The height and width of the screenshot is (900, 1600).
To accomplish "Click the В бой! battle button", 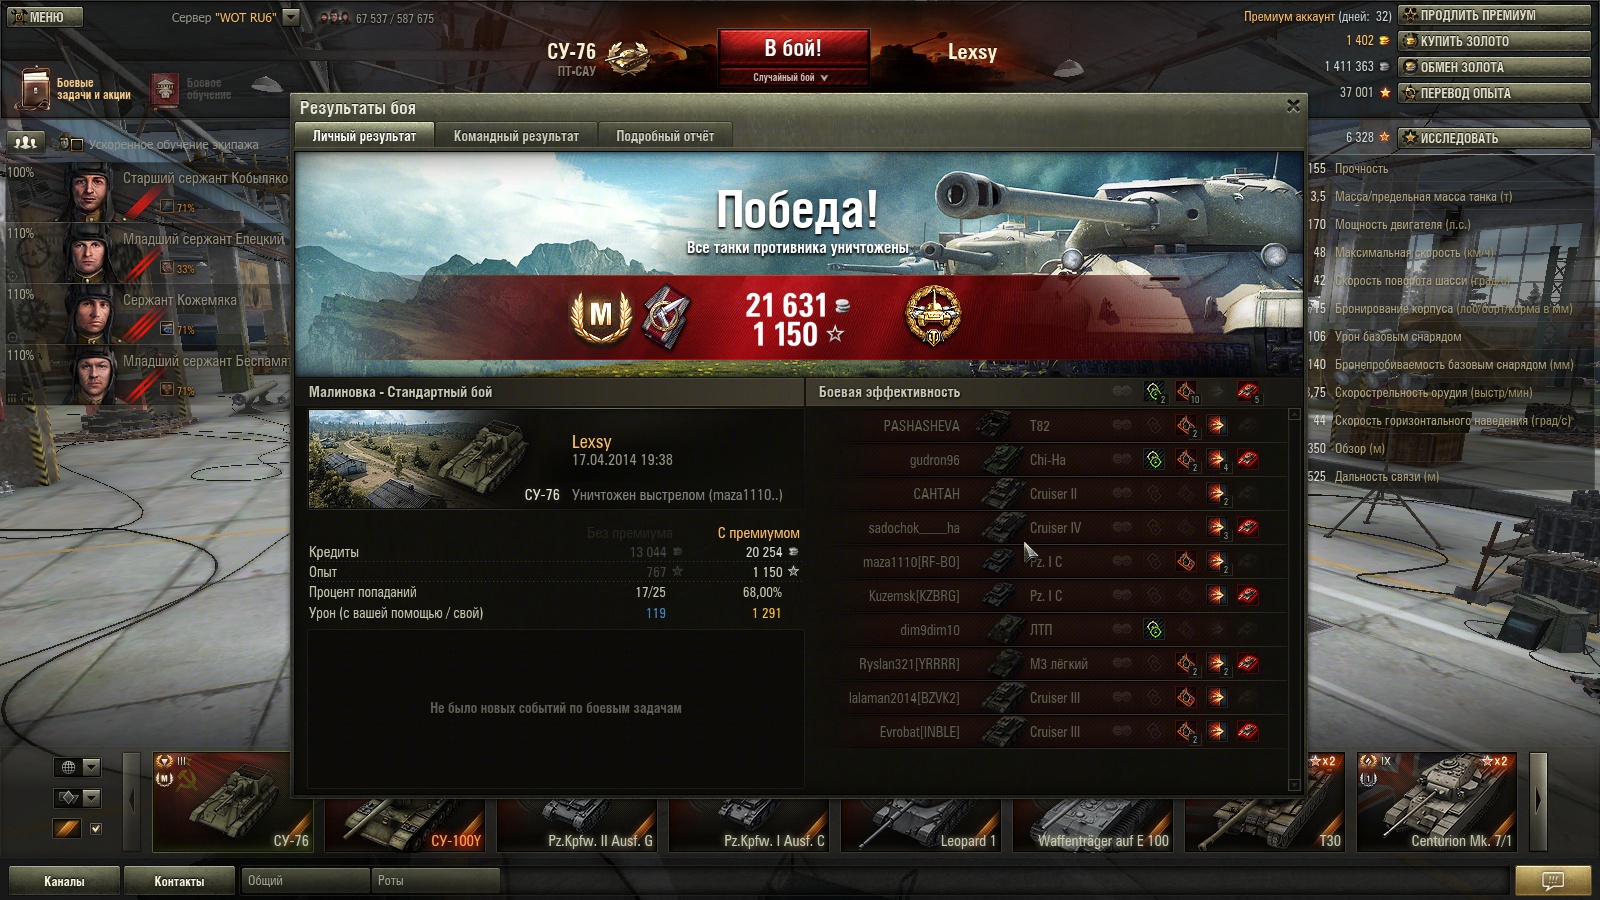I will click(x=793, y=49).
